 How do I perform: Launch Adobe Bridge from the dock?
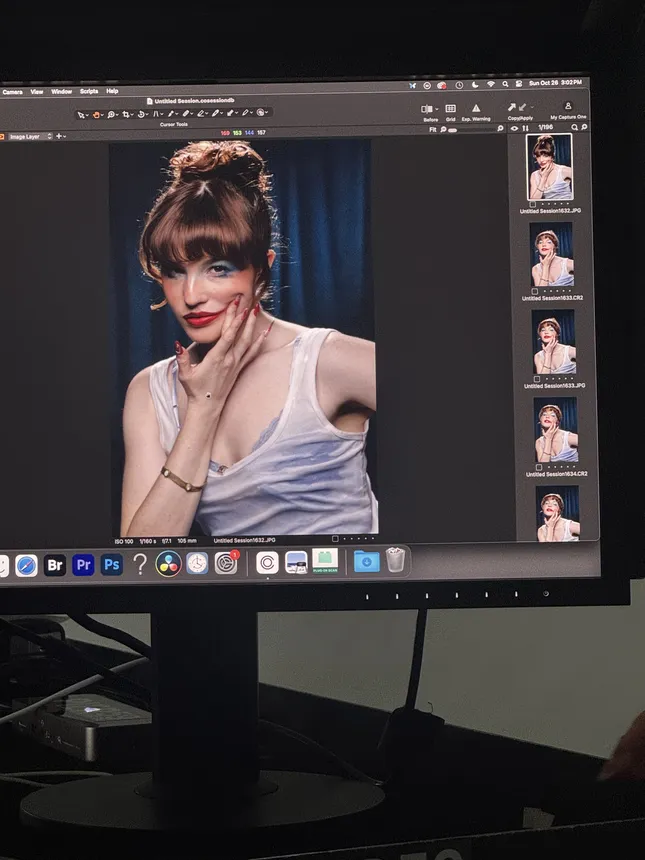pos(55,565)
